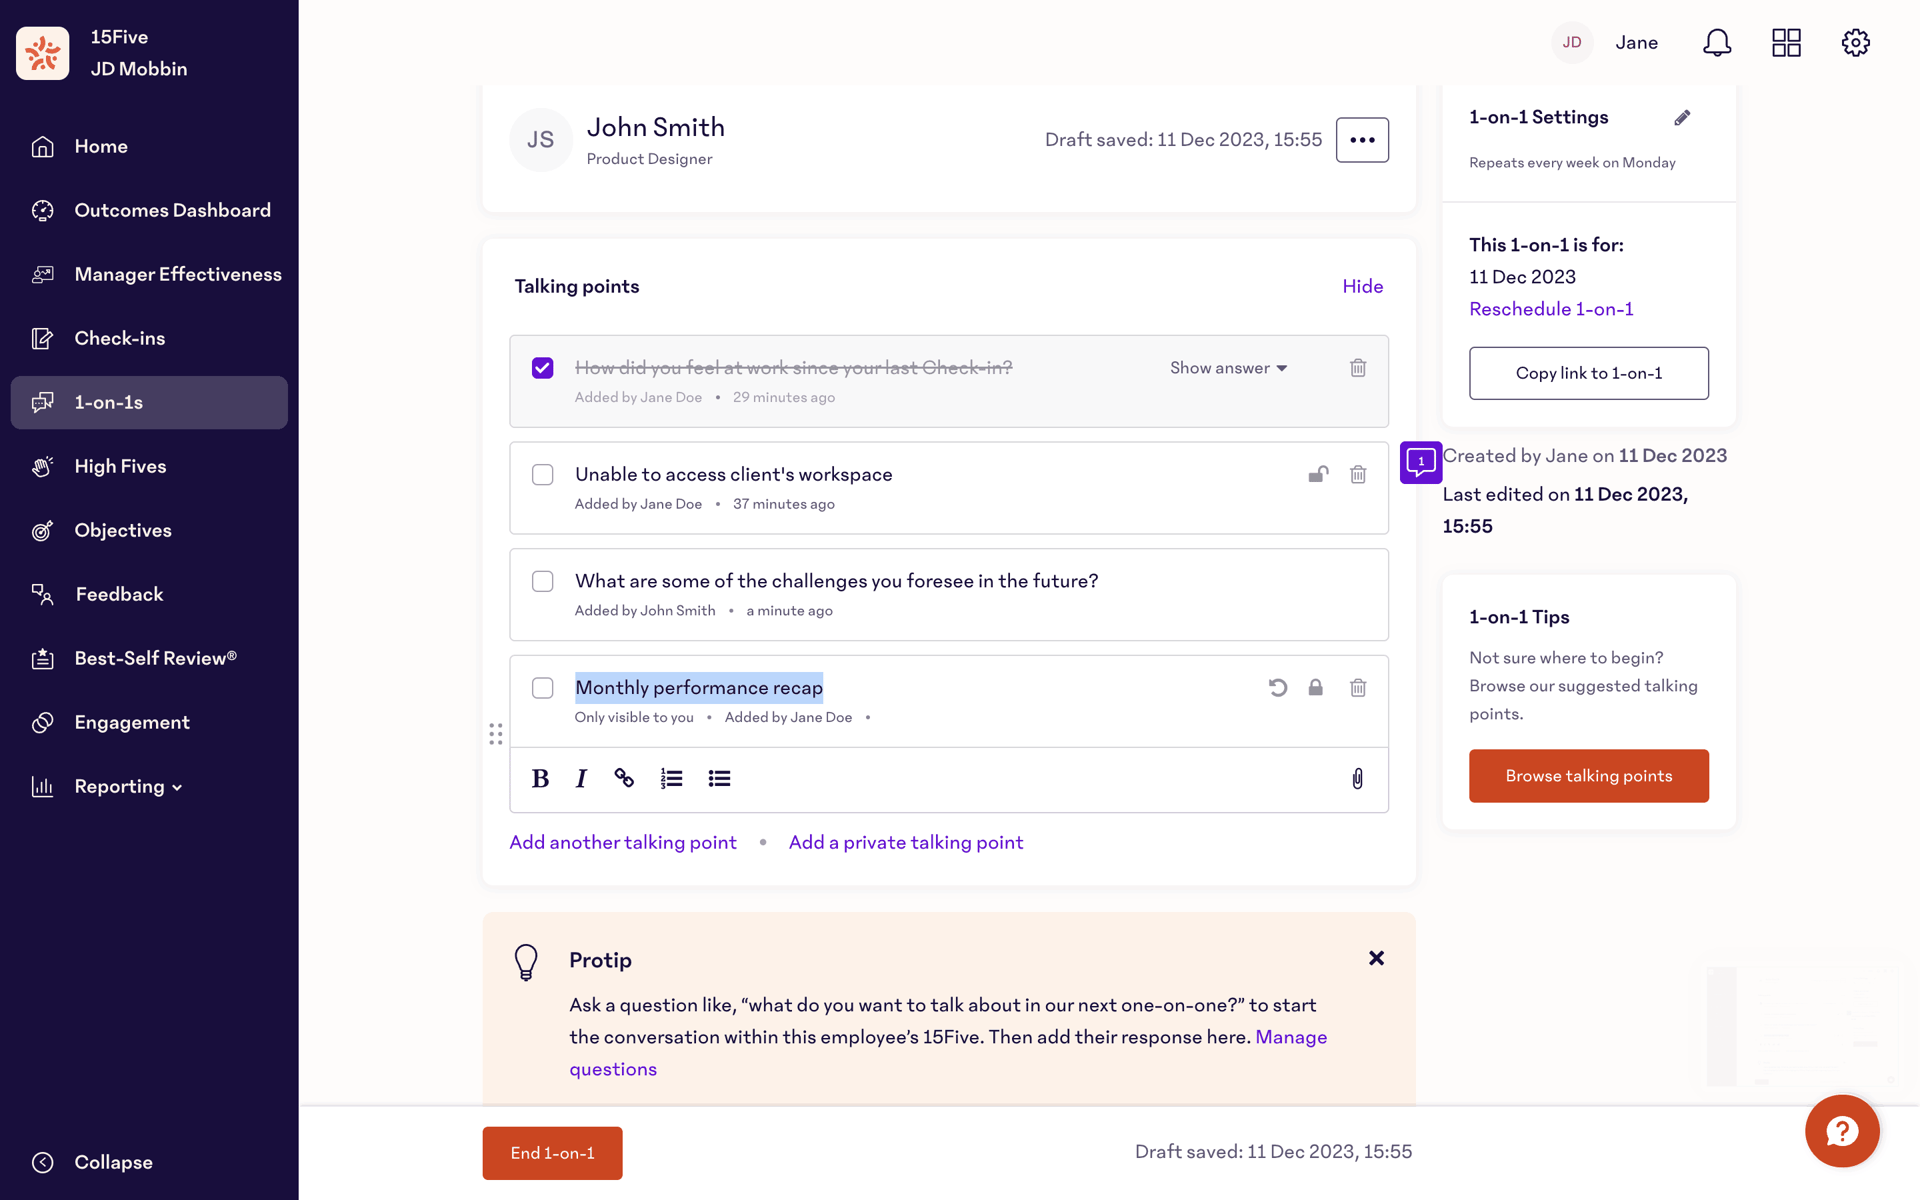Click the user name Jane
Viewport: 1920px width, 1200px height.
pos(1636,42)
